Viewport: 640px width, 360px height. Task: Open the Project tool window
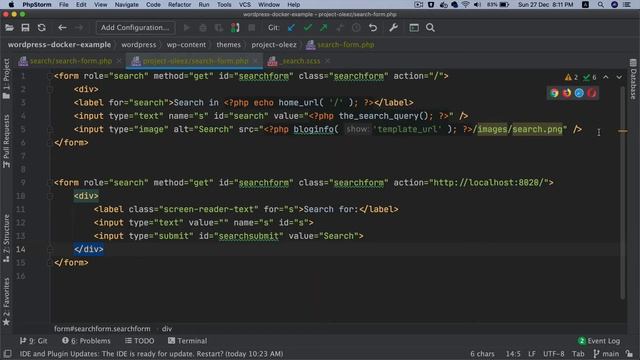click(6, 78)
